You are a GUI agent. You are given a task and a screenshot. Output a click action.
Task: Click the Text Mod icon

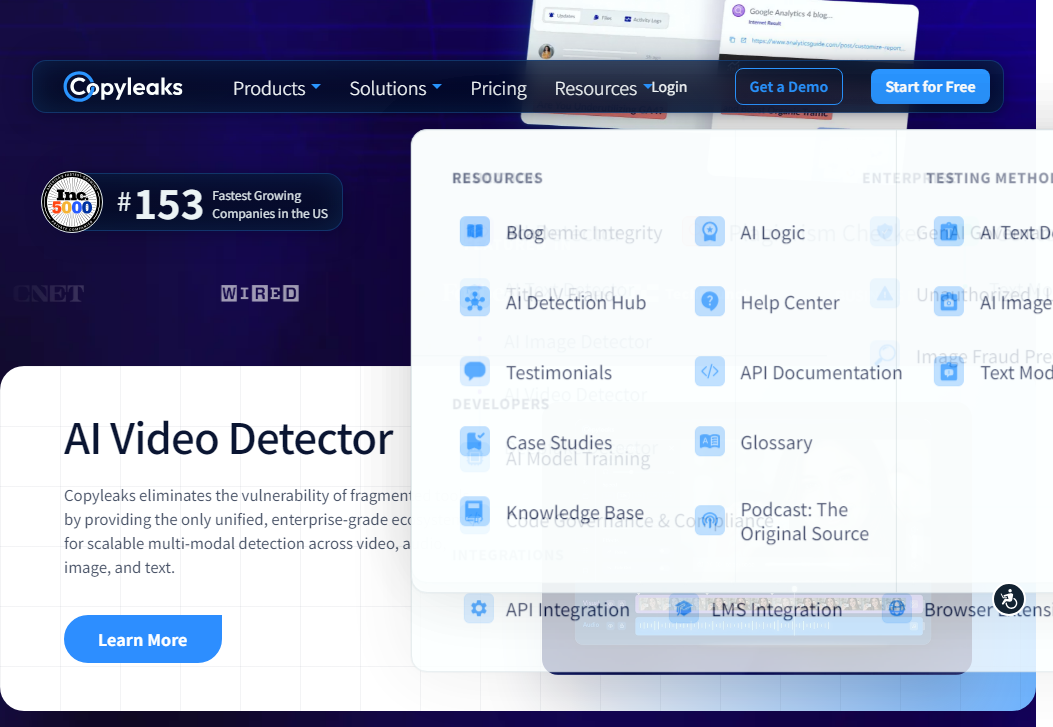(949, 371)
